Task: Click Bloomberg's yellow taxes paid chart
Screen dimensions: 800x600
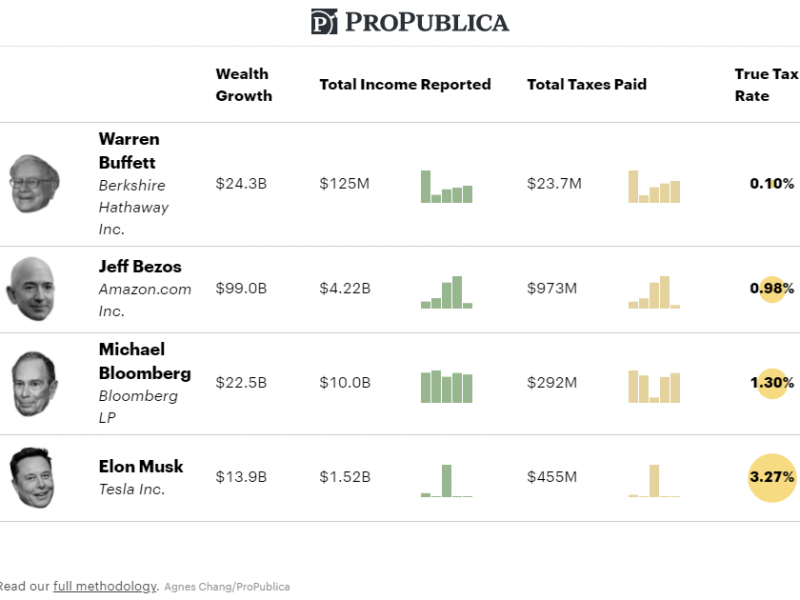Action: pyautogui.click(x=654, y=387)
